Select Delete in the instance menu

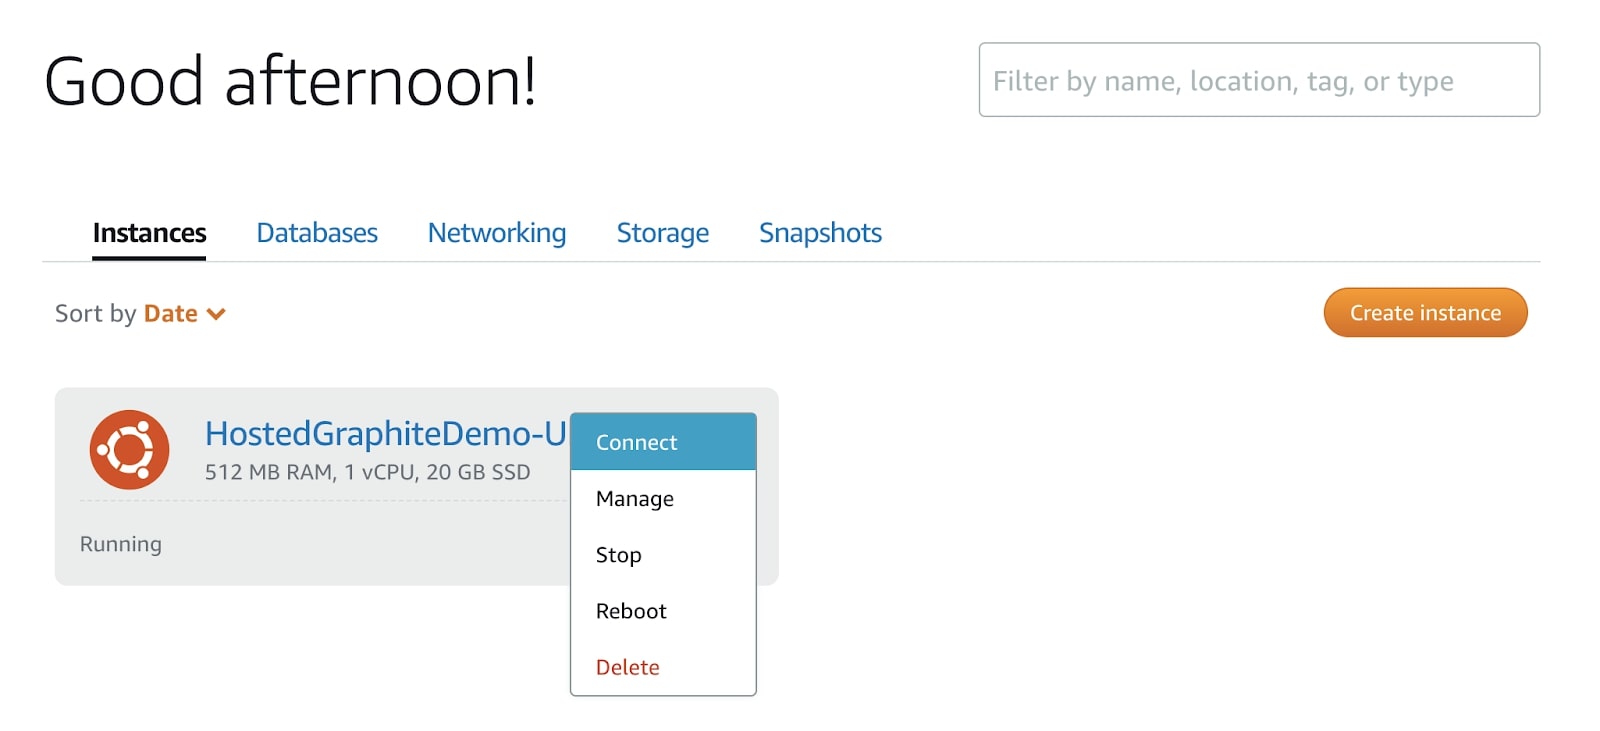(x=663, y=666)
